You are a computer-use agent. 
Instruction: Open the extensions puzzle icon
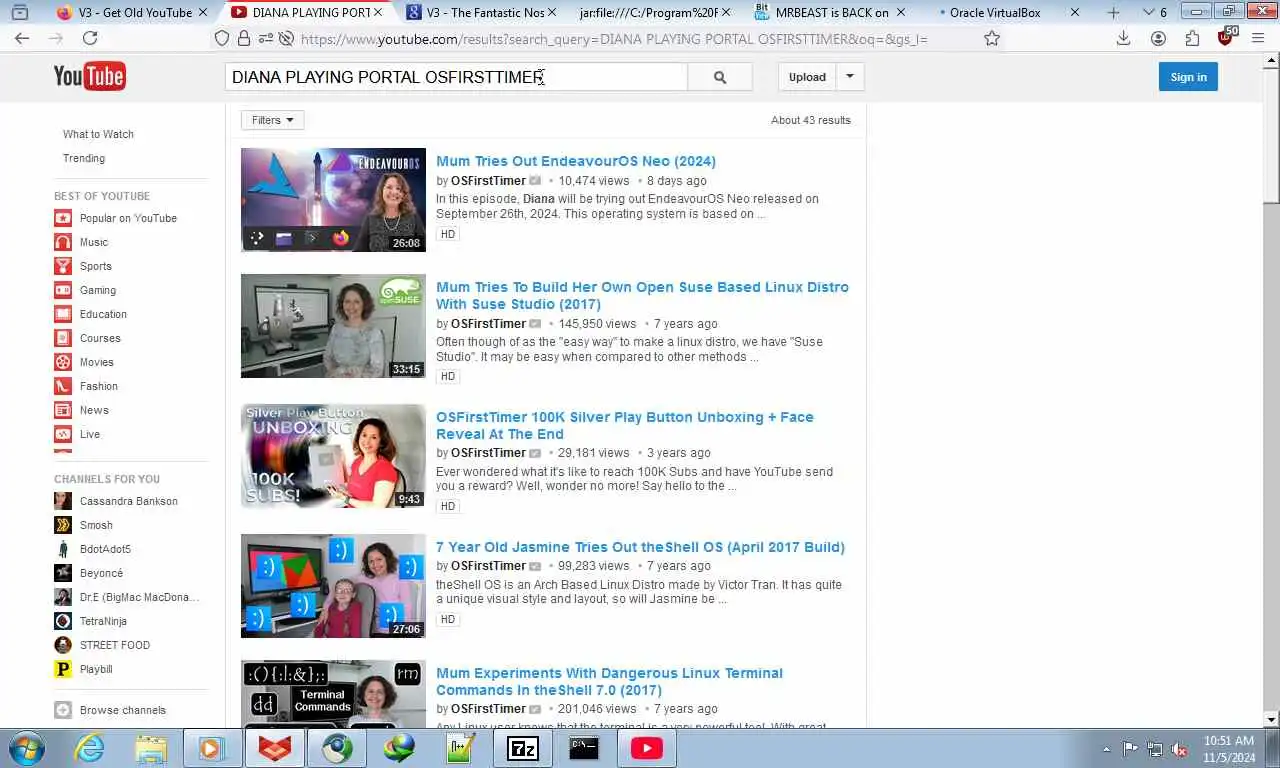click(1192, 38)
